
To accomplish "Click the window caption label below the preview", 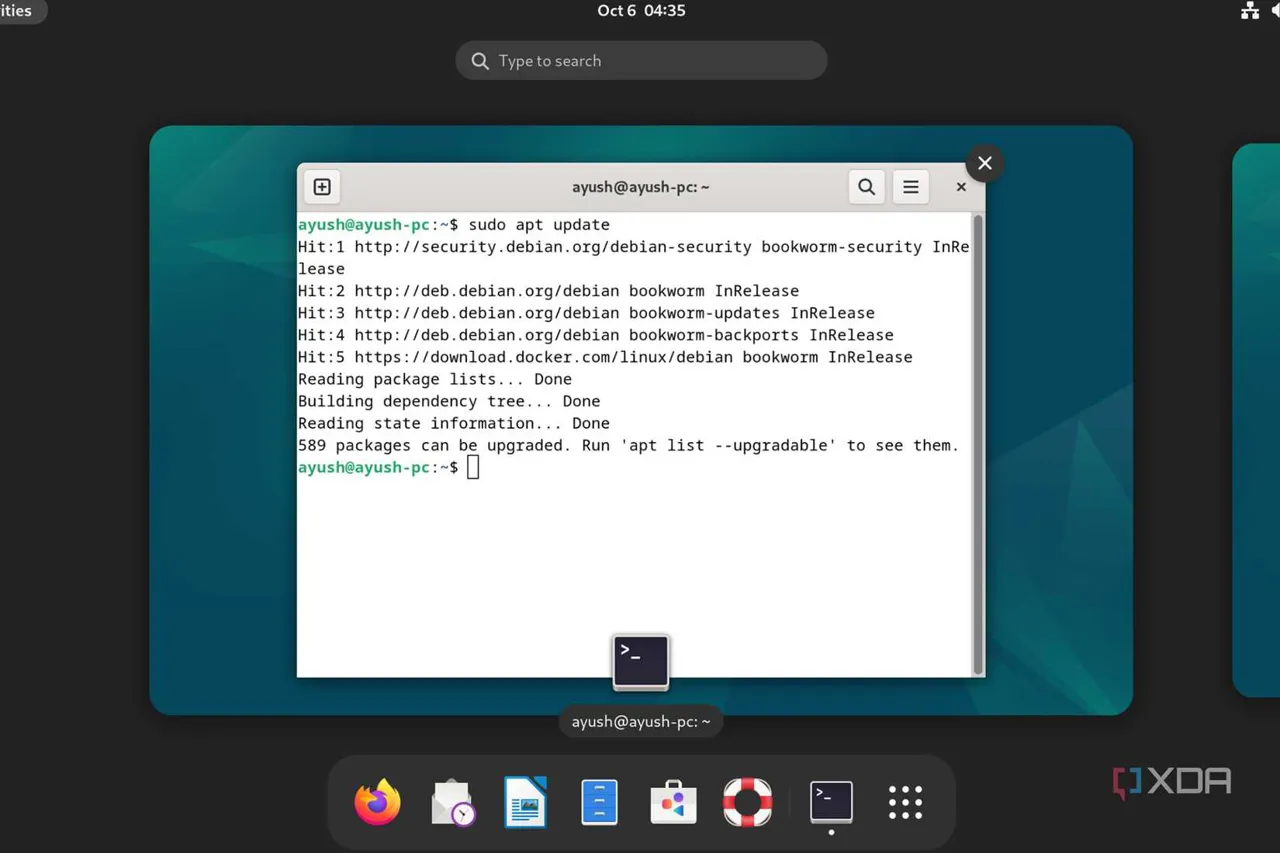I will click(641, 721).
